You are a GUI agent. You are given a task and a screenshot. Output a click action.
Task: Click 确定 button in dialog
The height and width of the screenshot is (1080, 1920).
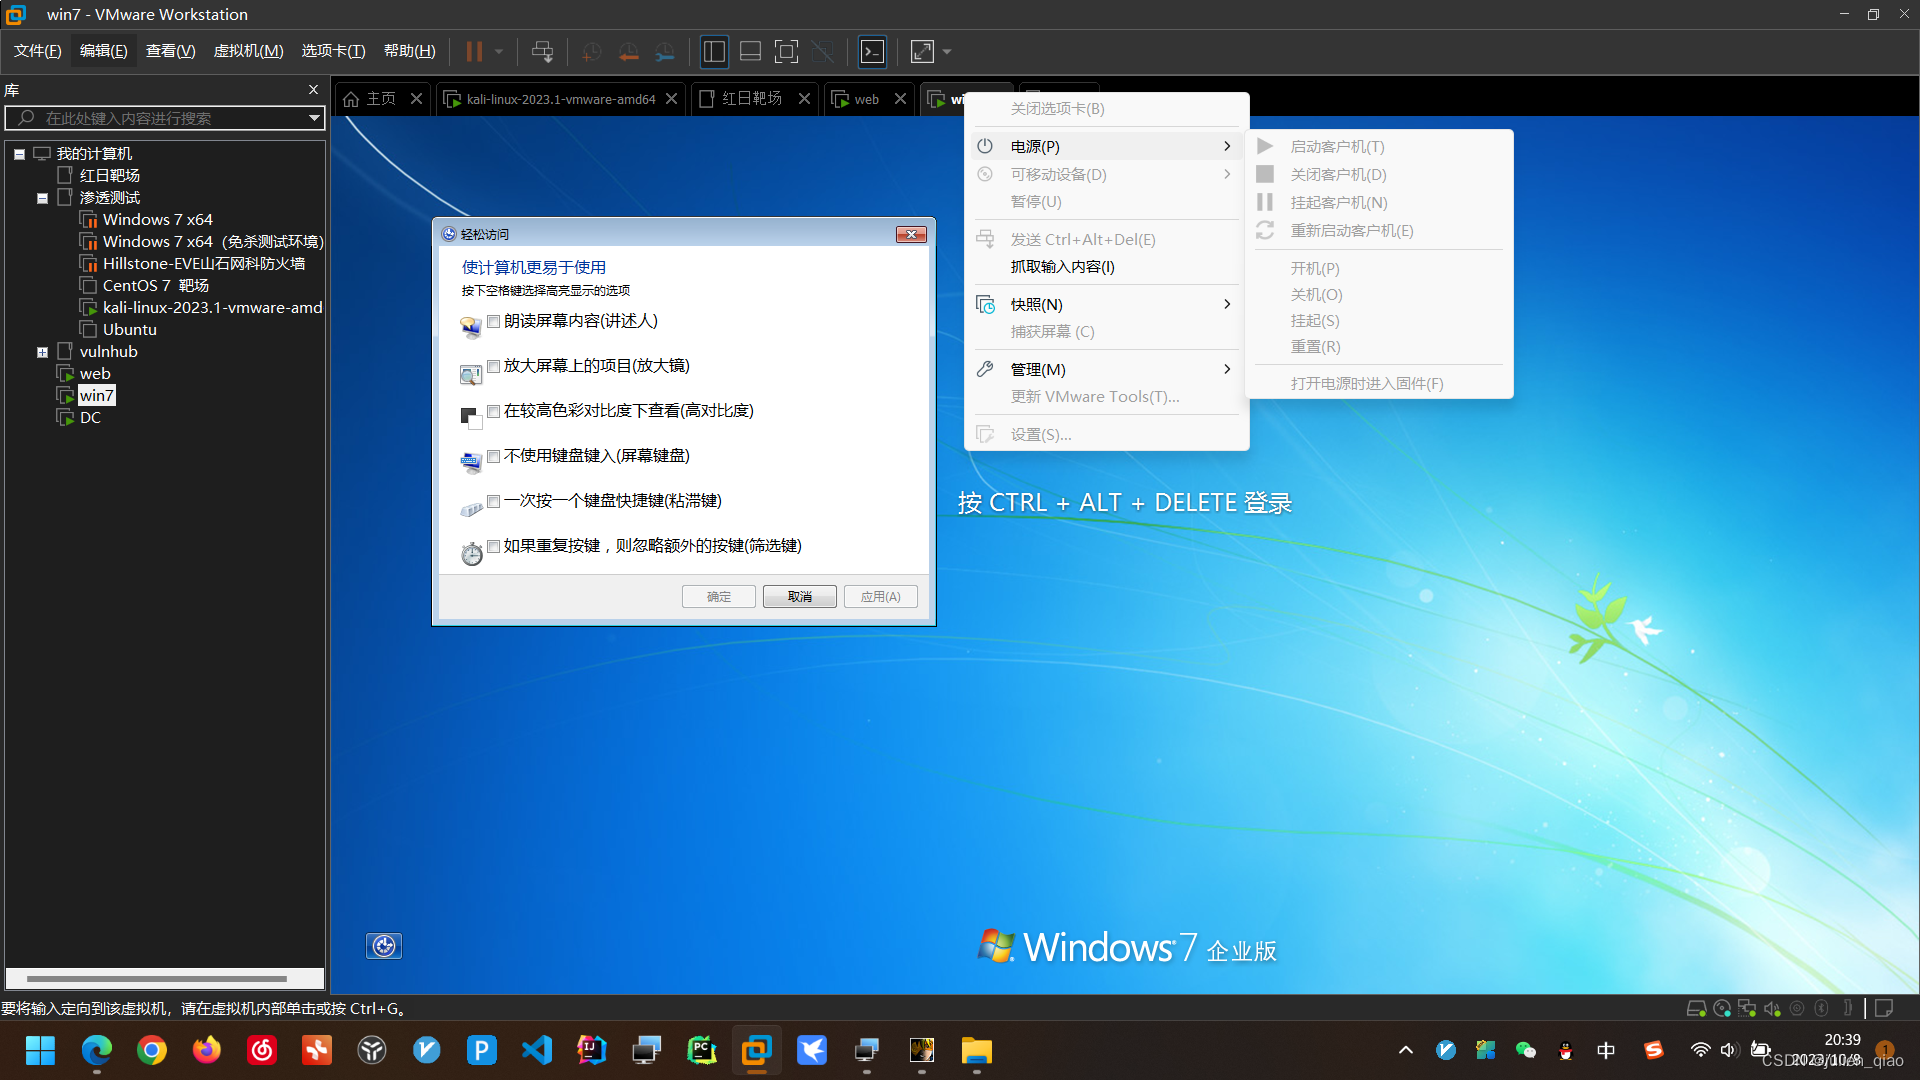[x=719, y=597]
